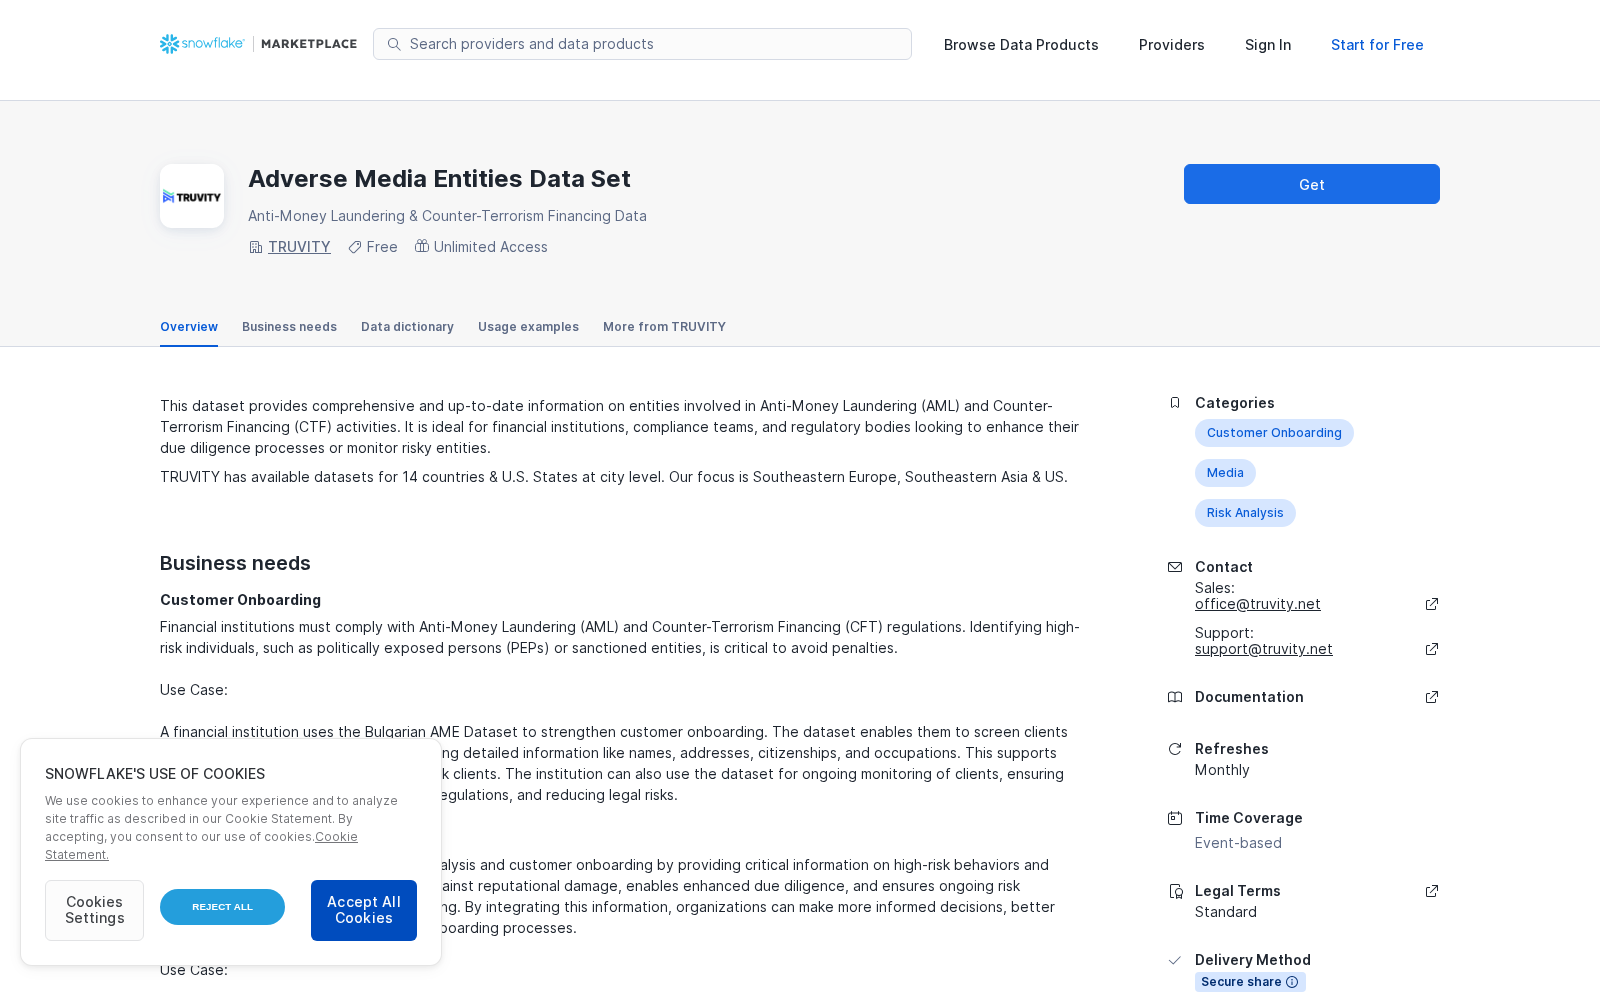Open the Providers menu item

point(1172,45)
